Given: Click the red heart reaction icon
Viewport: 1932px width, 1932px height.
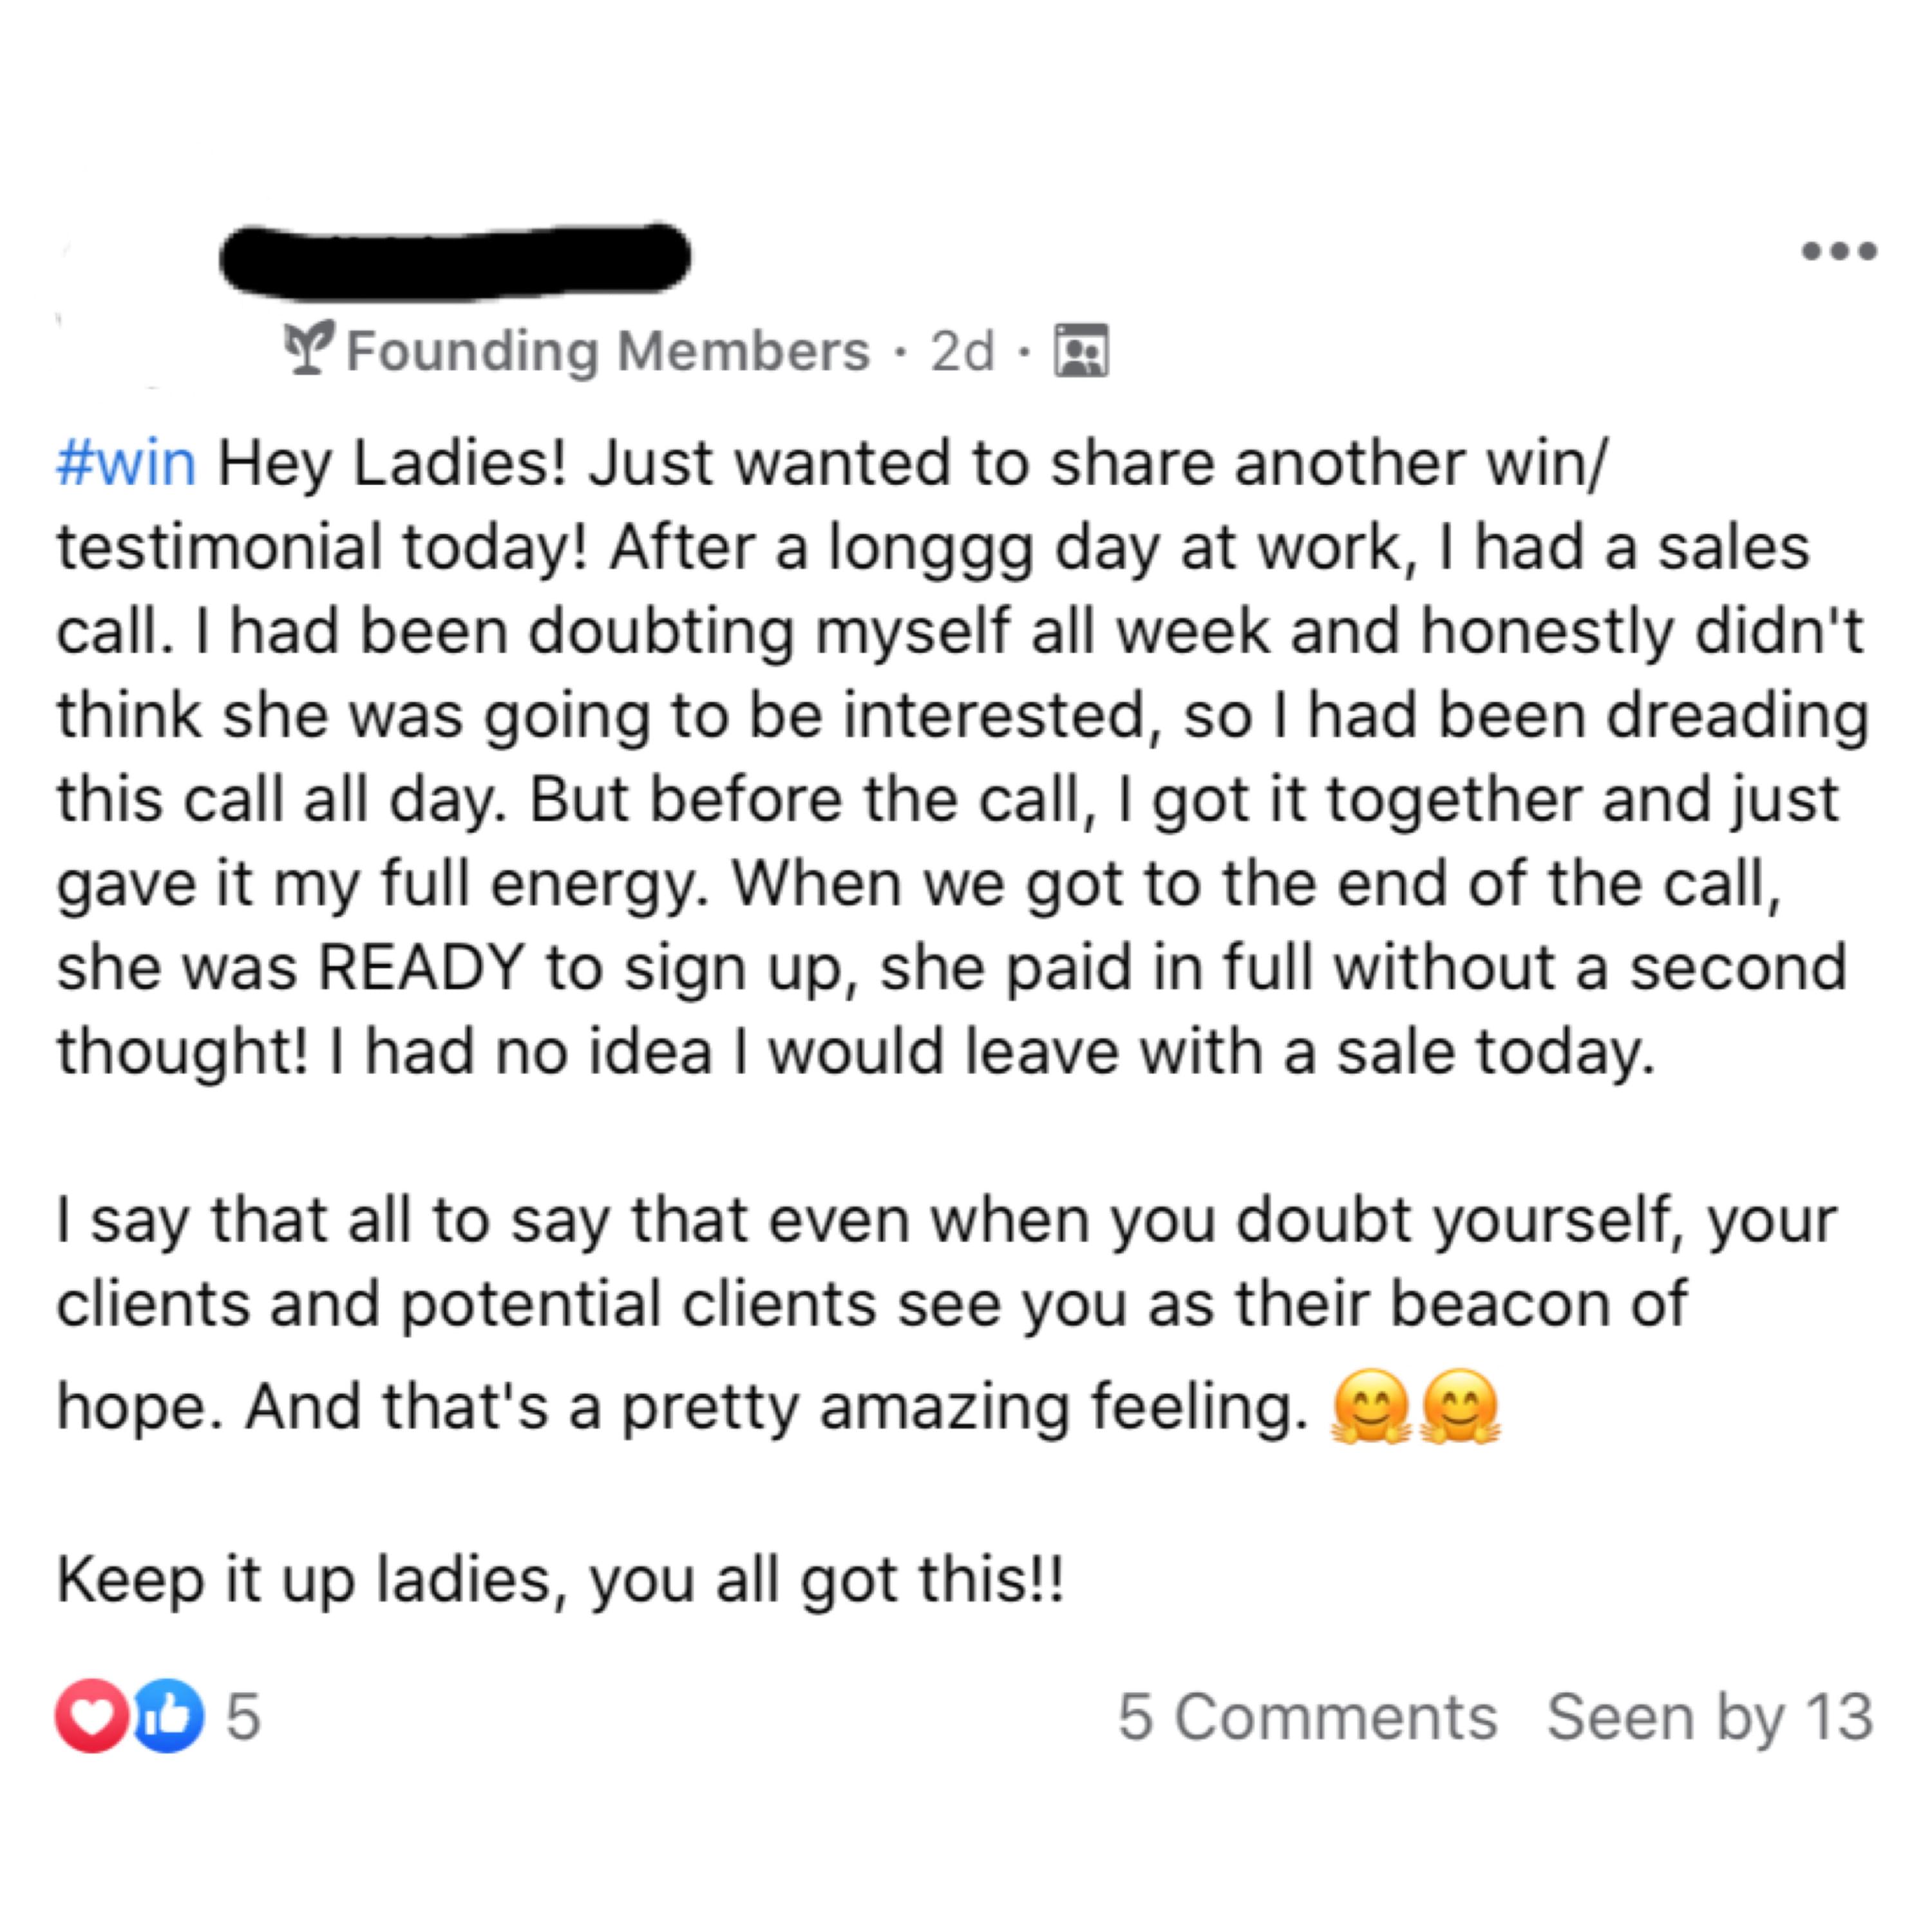Looking at the screenshot, I should click(x=92, y=1716).
